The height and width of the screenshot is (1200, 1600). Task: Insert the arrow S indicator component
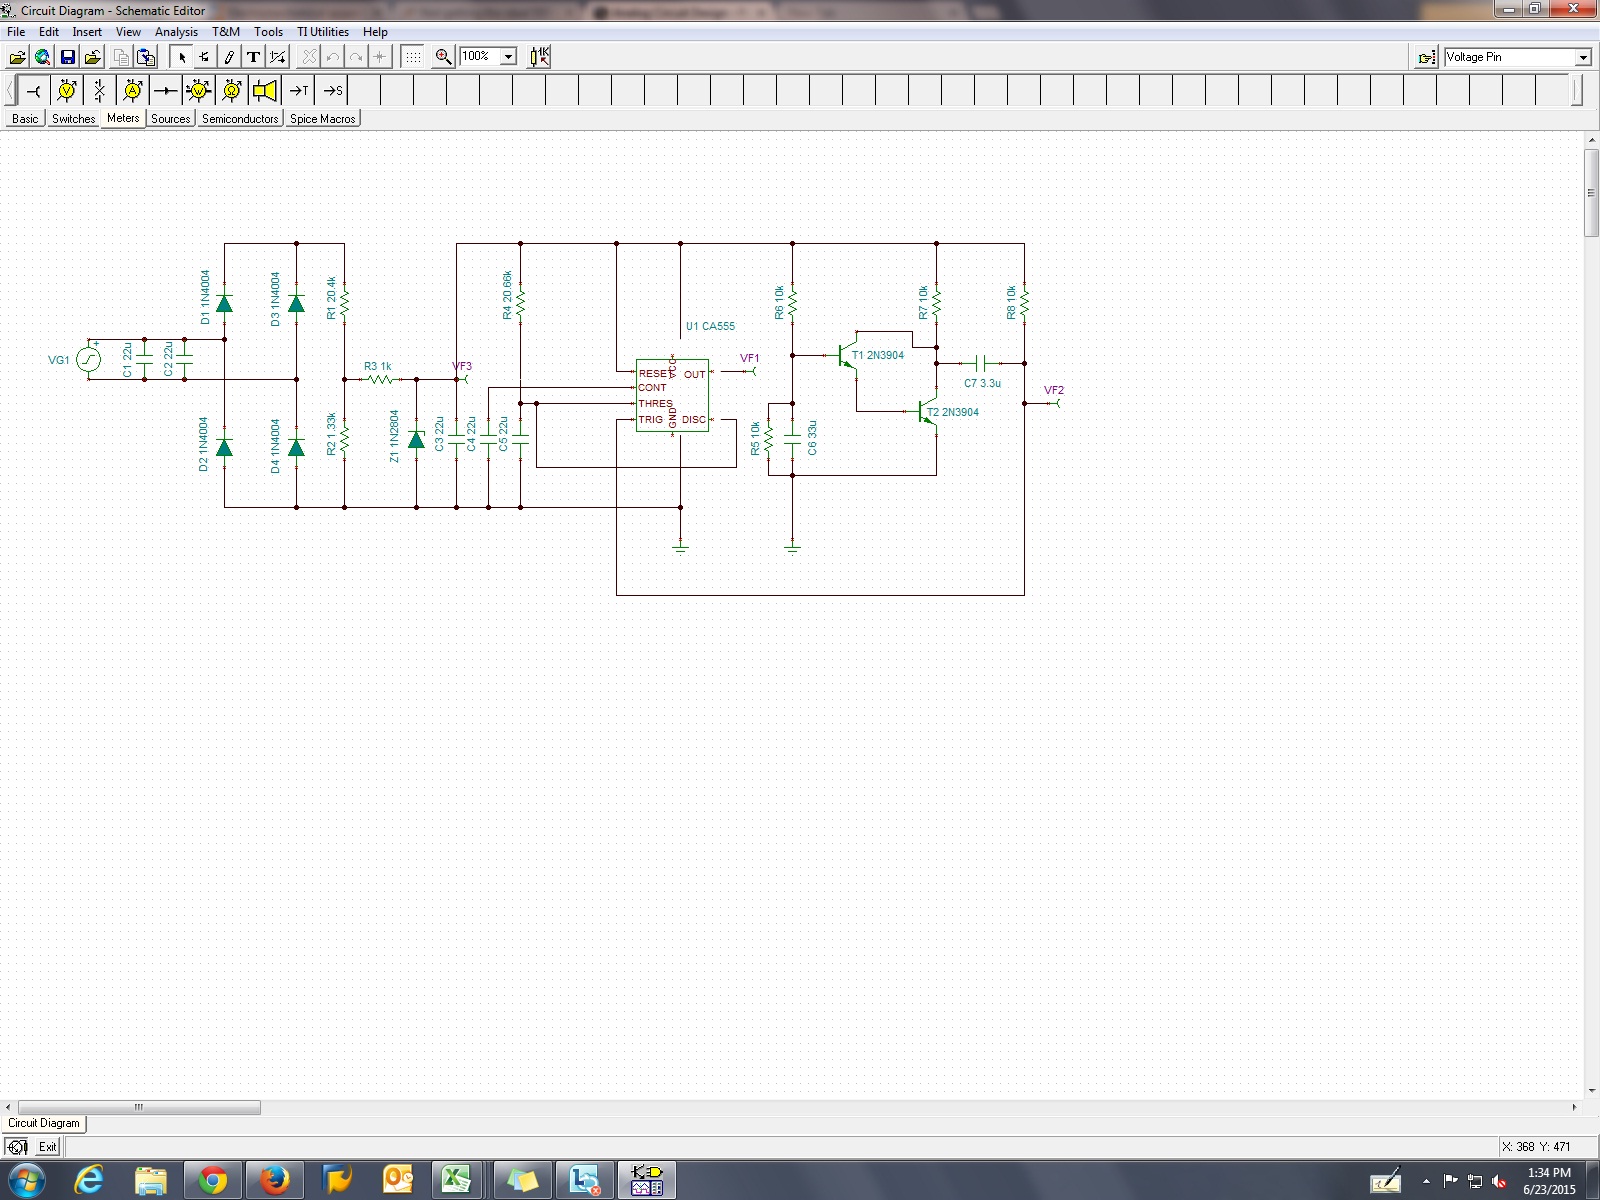[332, 91]
